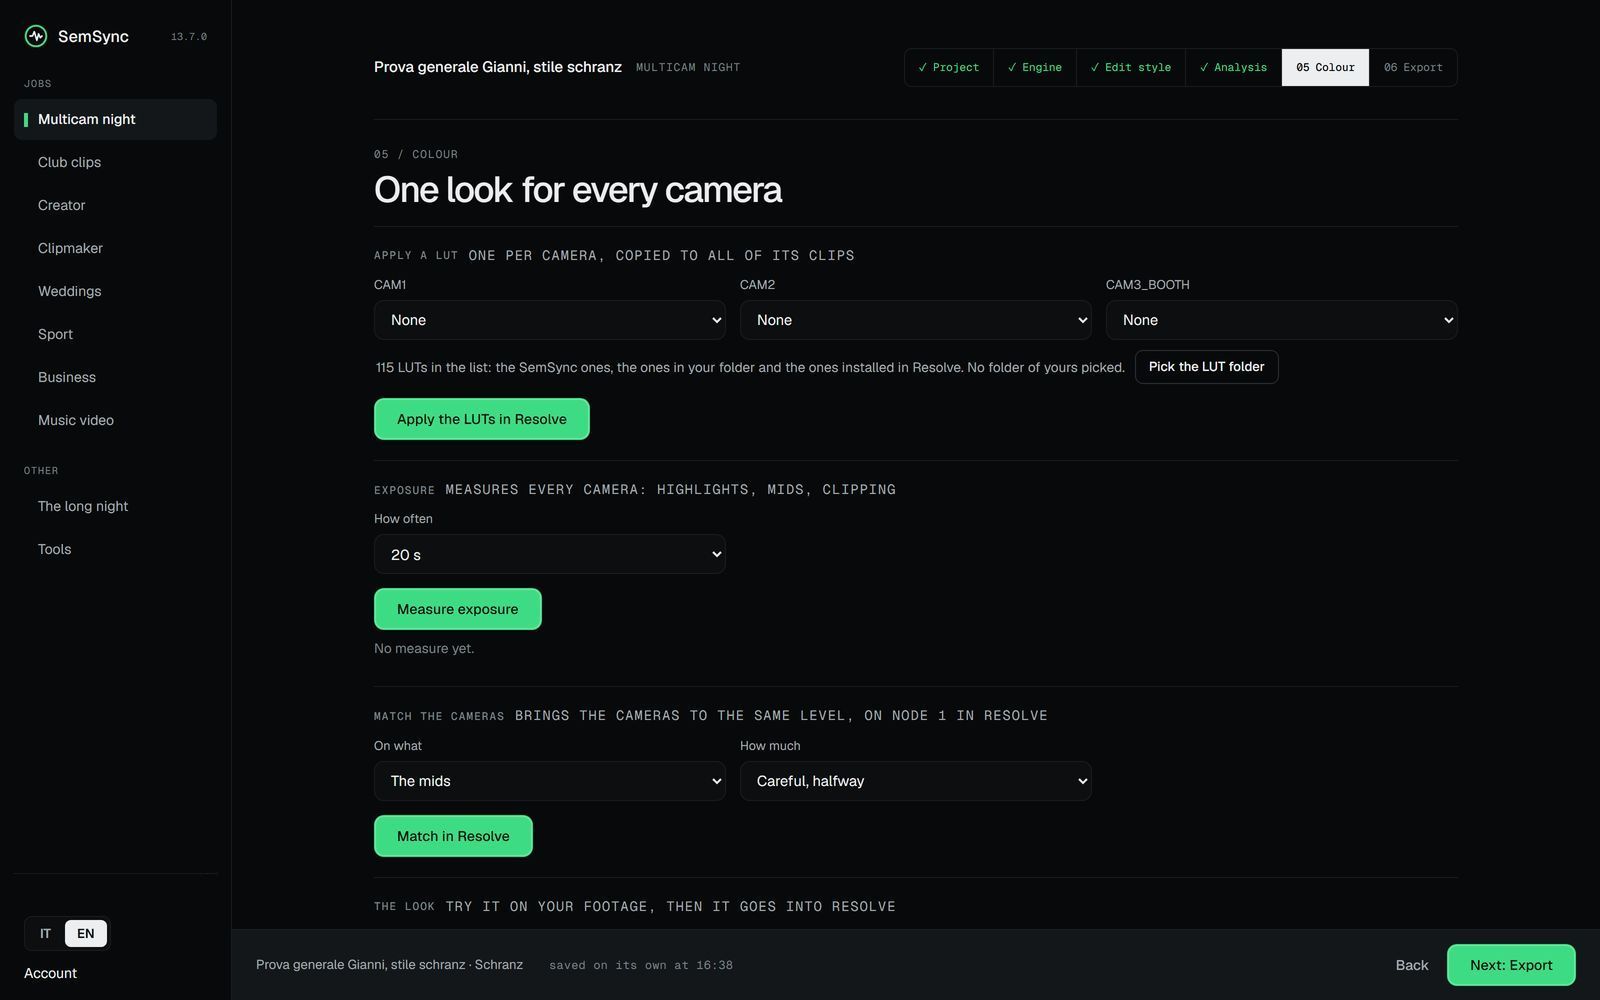The height and width of the screenshot is (1000, 1600).
Task: Open the CAM2 LUT dropdown
Action: coord(915,320)
